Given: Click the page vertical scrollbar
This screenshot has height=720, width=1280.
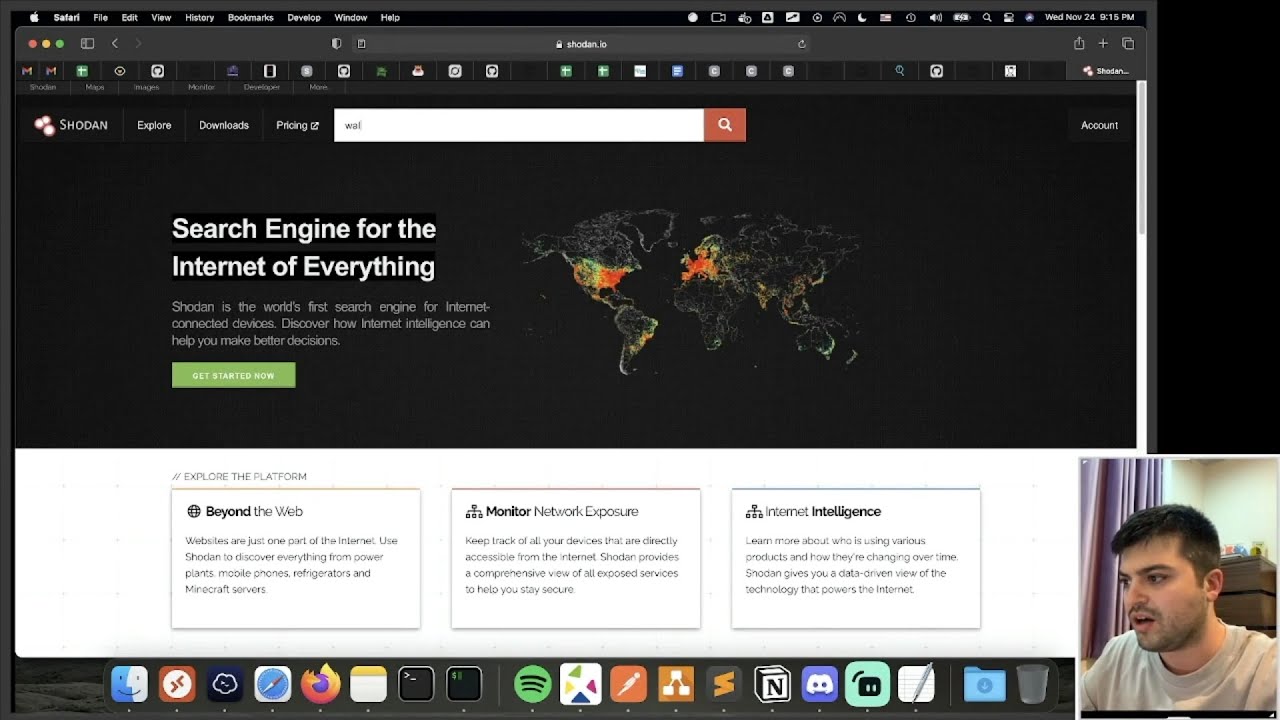Looking at the screenshot, I should pyautogui.click(x=1142, y=160).
